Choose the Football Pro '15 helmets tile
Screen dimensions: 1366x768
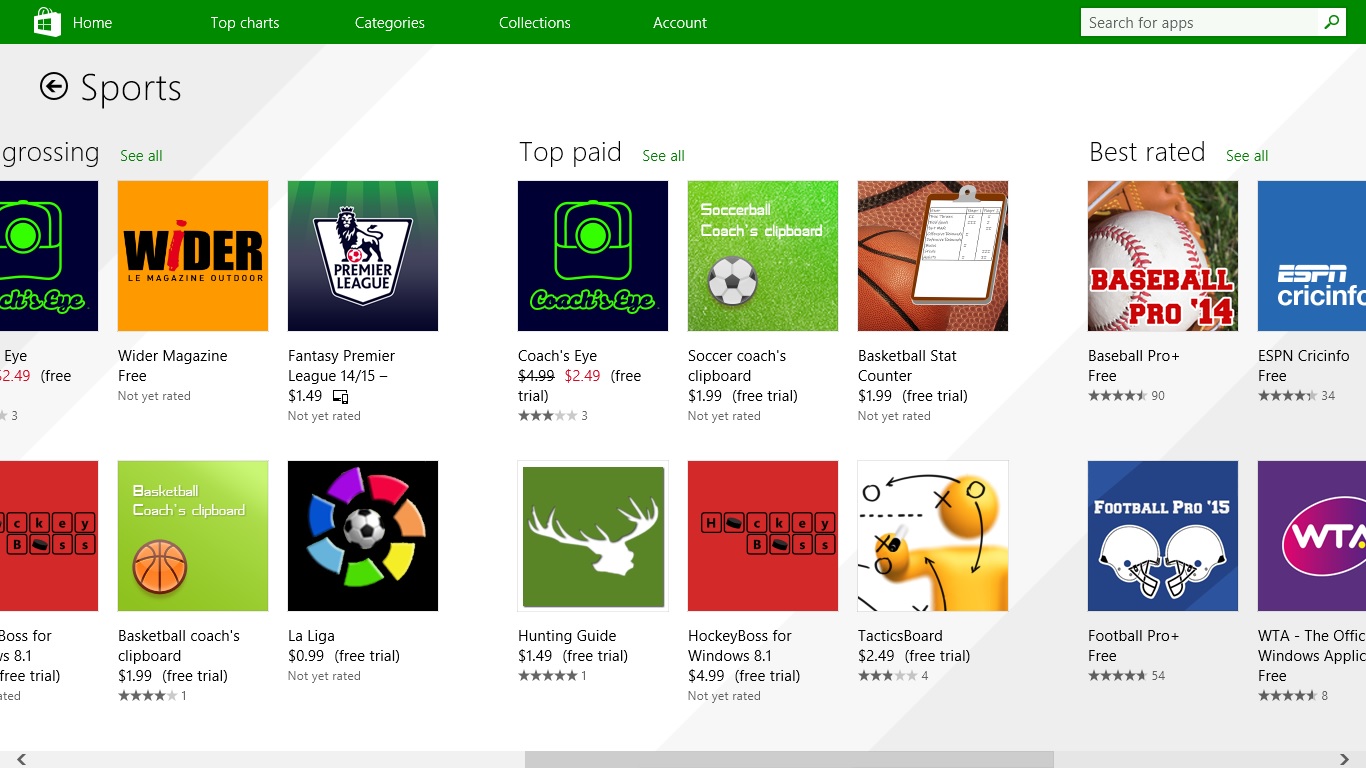point(1163,536)
